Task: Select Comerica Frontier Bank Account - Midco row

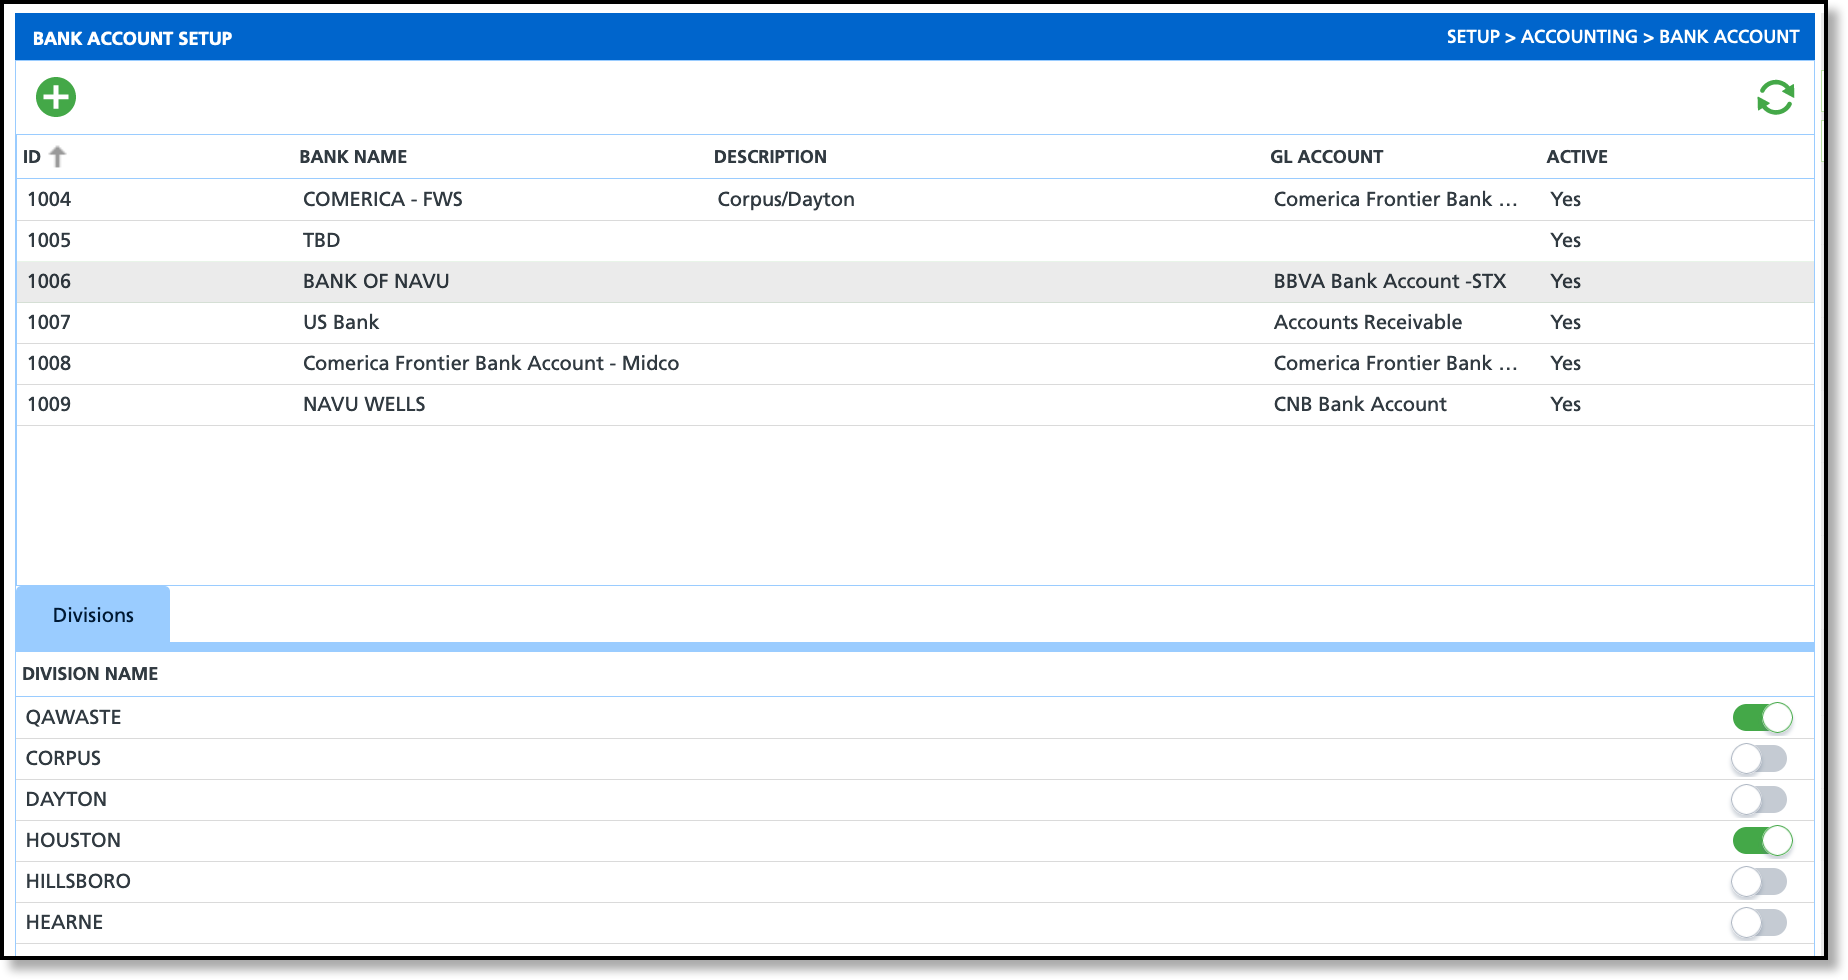Action: (x=915, y=363)
